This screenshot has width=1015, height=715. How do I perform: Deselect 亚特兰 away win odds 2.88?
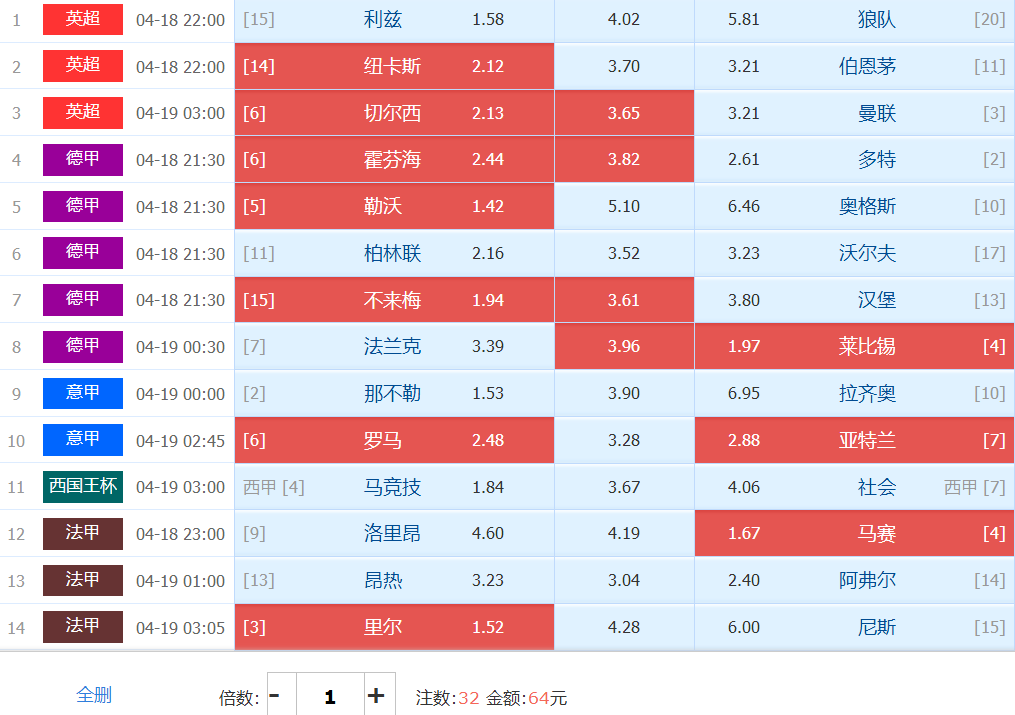(853, 441)
